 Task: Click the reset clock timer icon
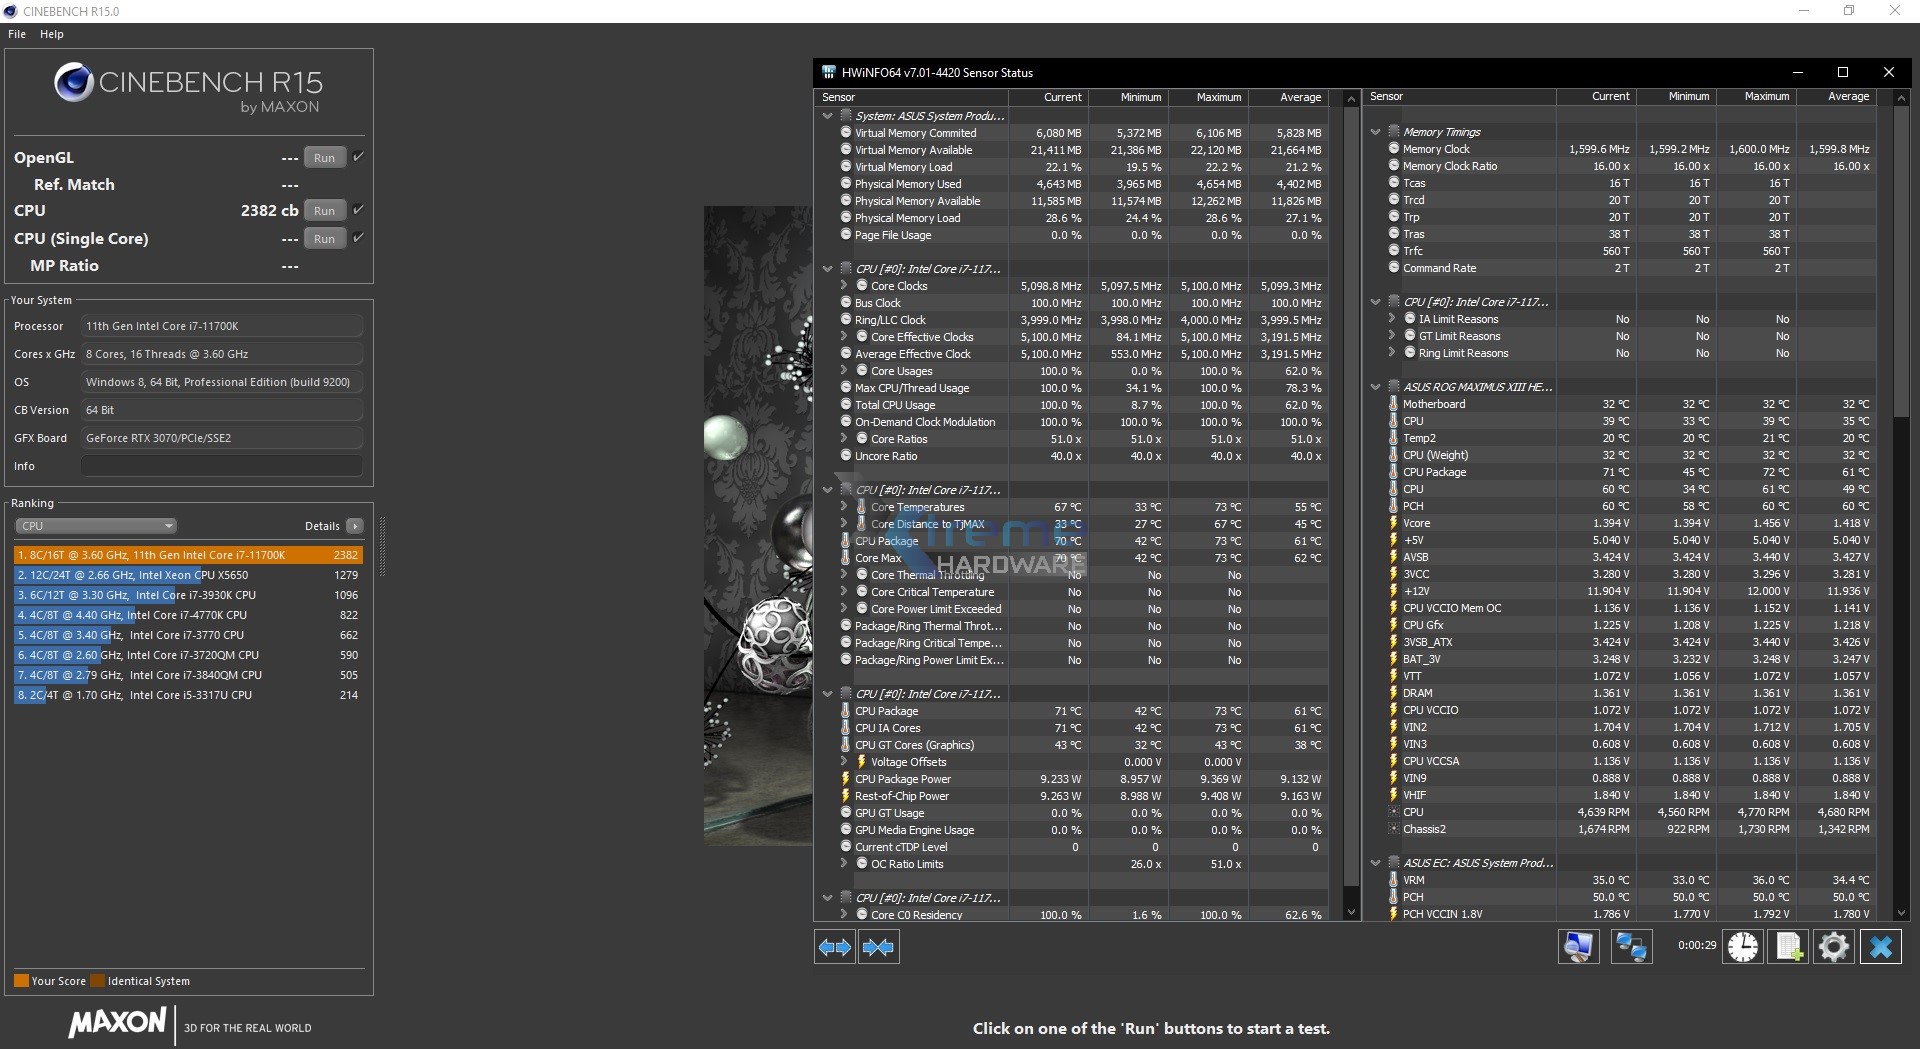1742,947
